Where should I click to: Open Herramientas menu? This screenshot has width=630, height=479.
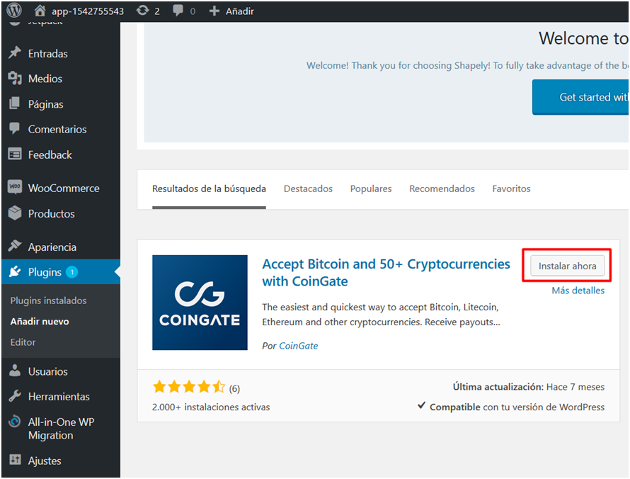pyautogui.click(x=59, y=397)
